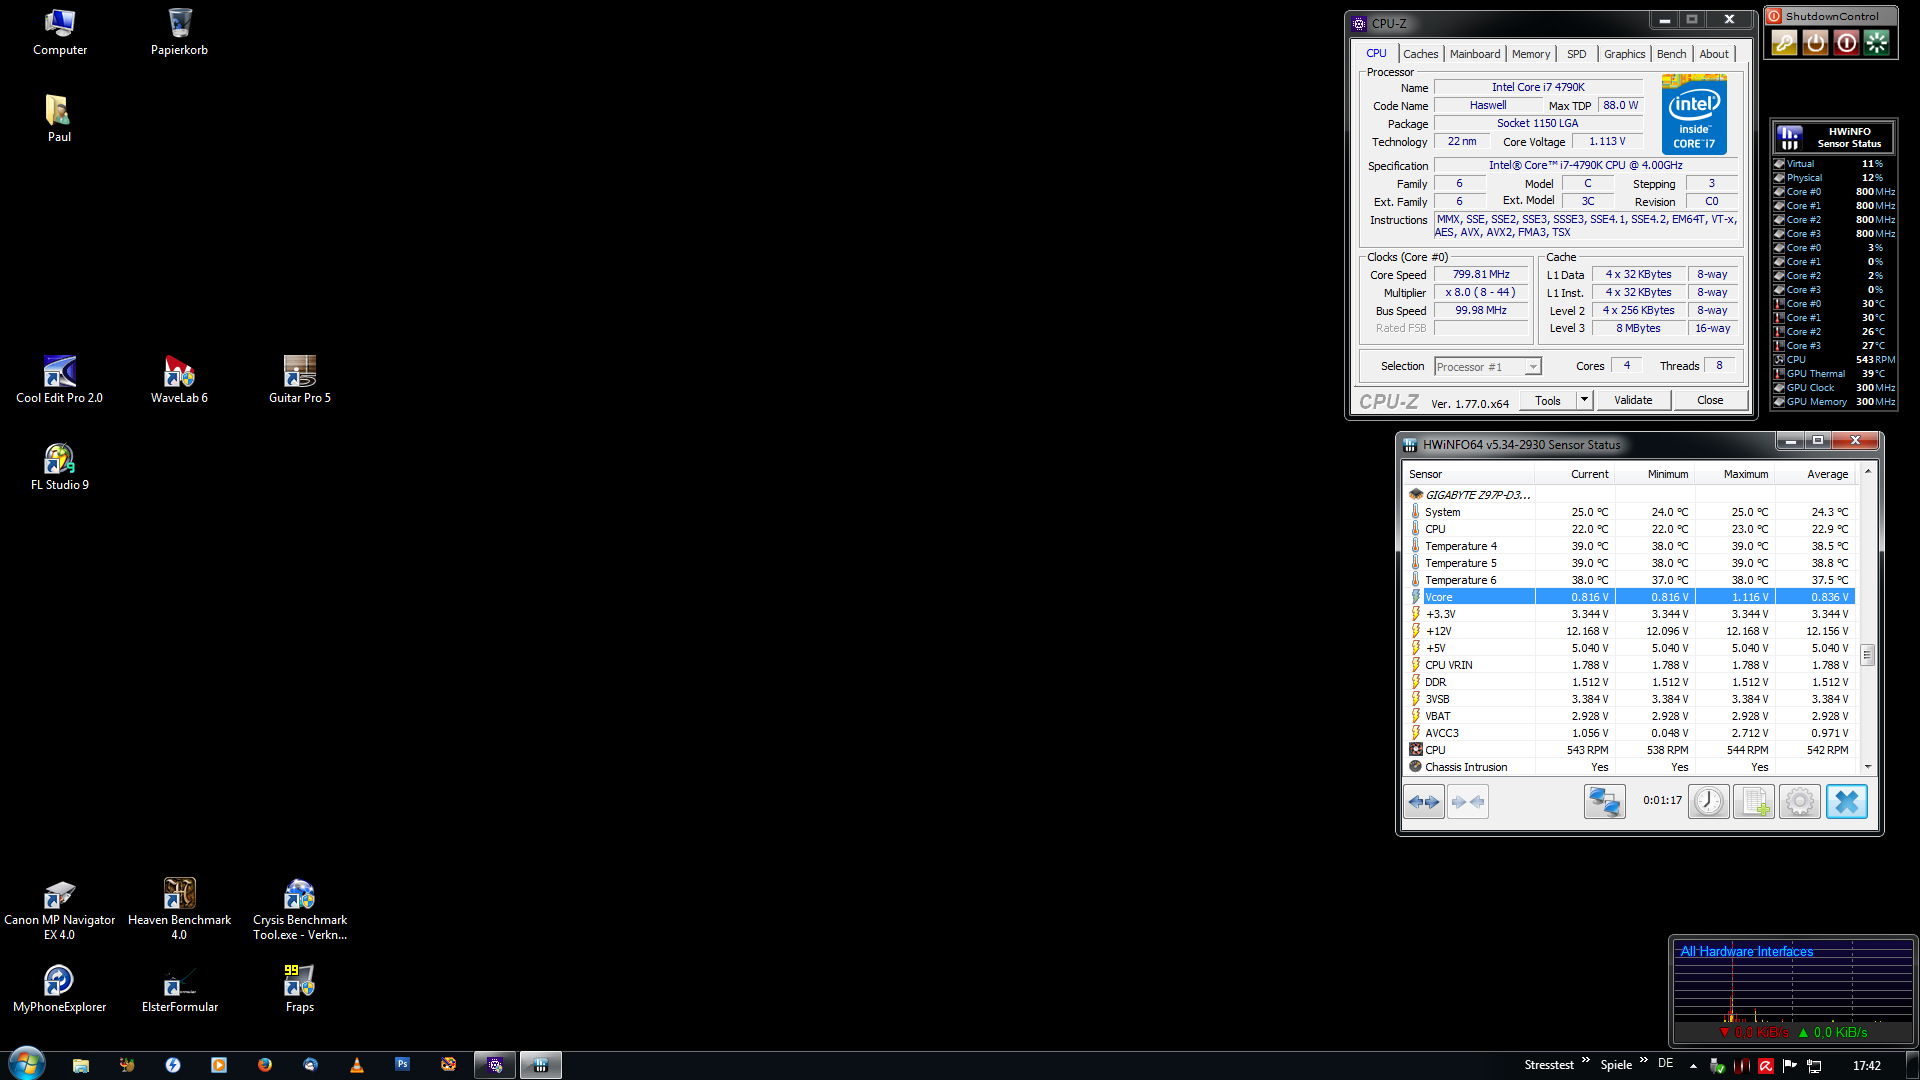Click the Windows Start button
Viewport: 1920px width, 1080px height.
pos(27,1064)
